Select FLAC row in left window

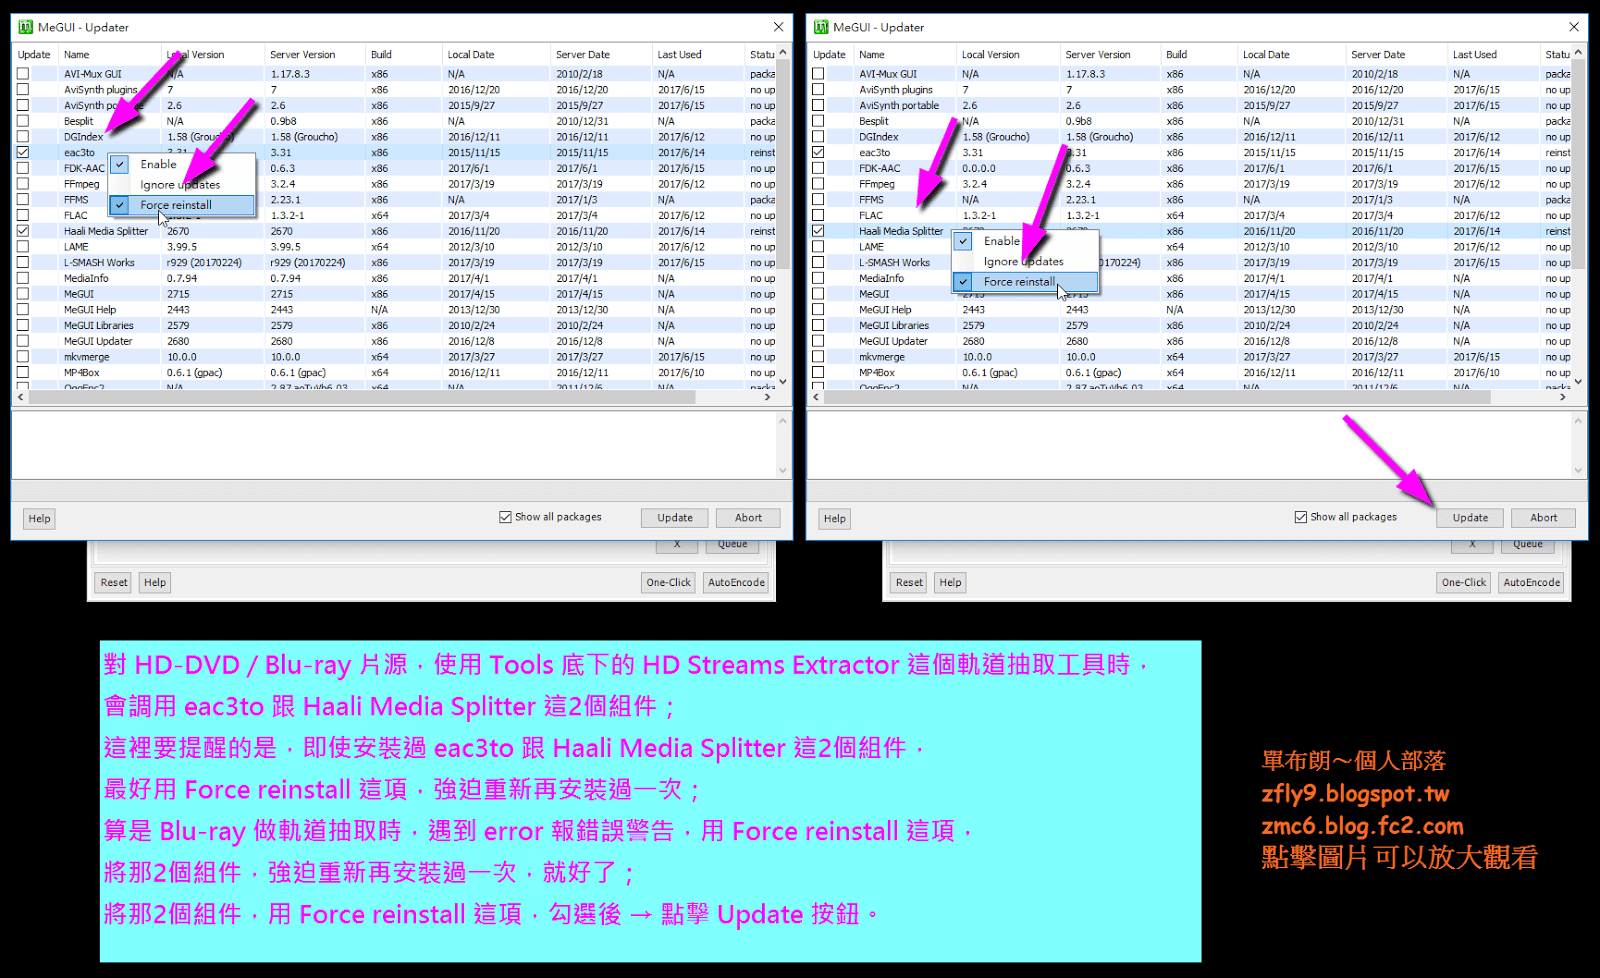tap(395, 215)
